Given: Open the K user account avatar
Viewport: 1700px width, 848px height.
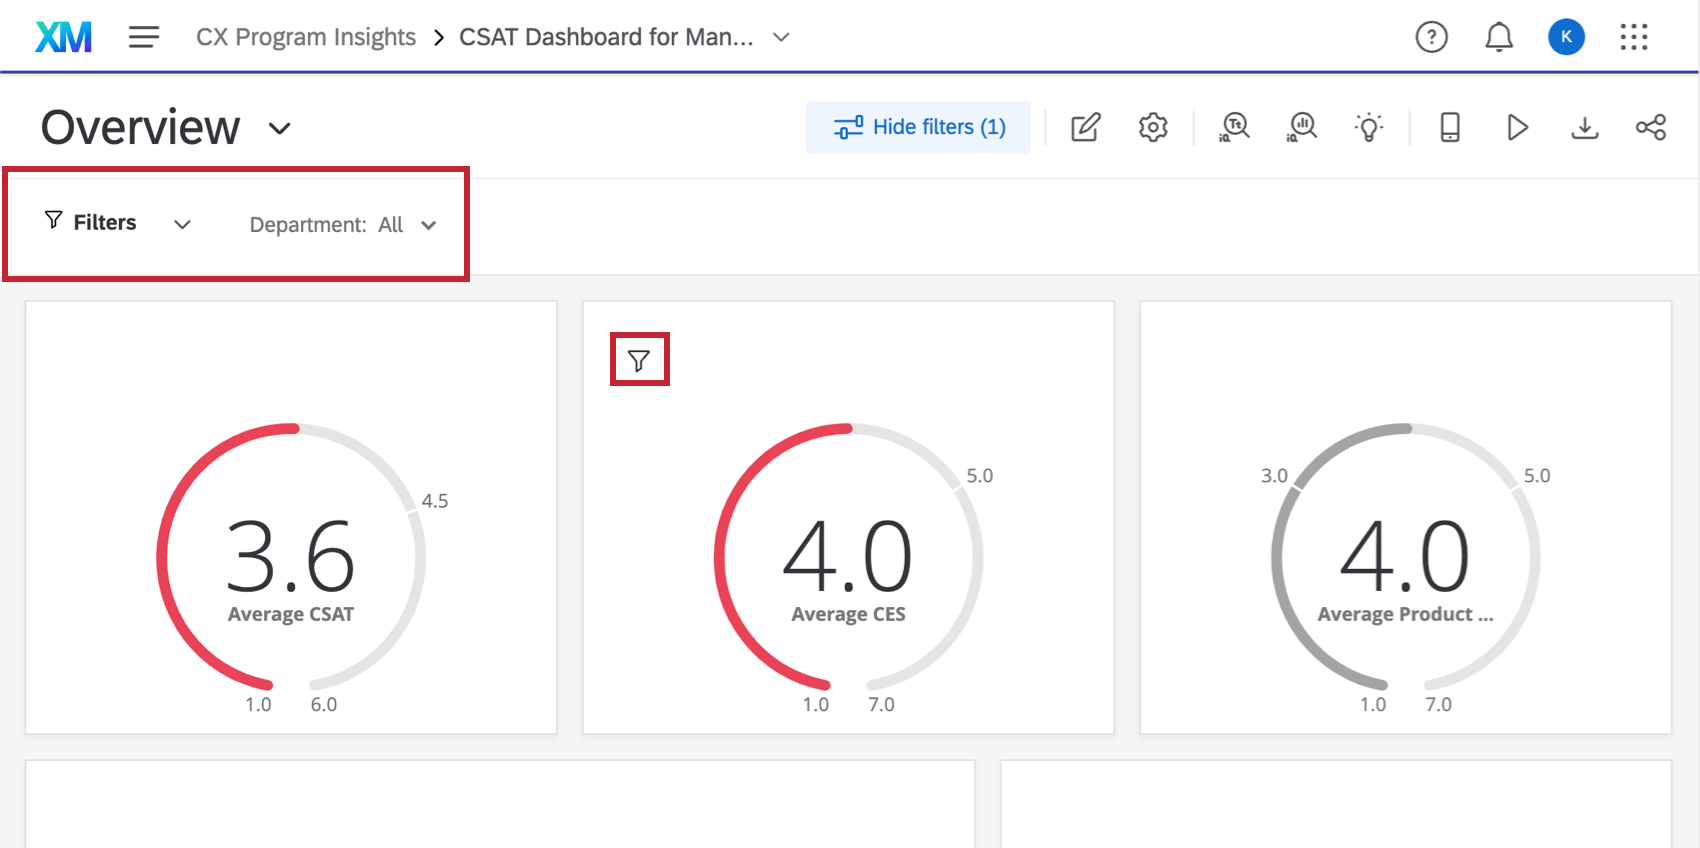Looking at the screenshot, I should pyautogui.click(x=1566, y=37).
